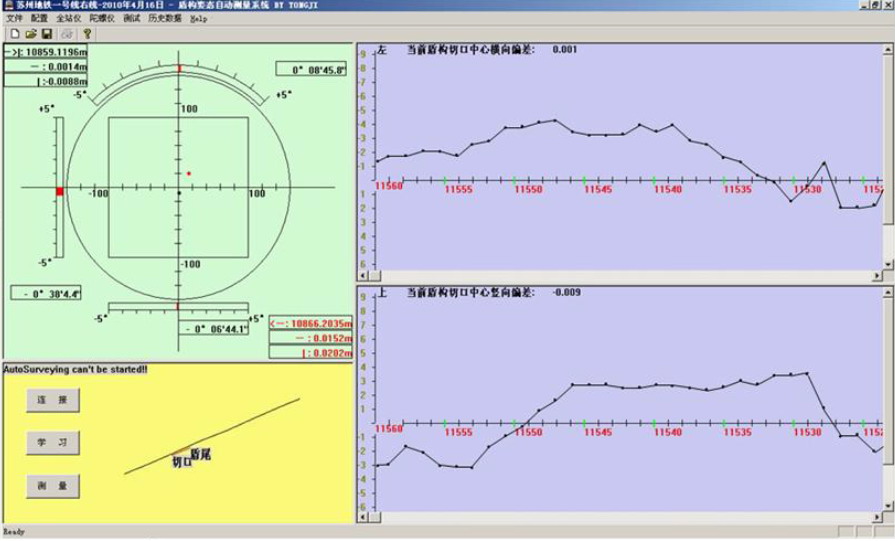Open the 陀螺仪 menu
This screenshot has height=541, width=895.
(101, 18)
